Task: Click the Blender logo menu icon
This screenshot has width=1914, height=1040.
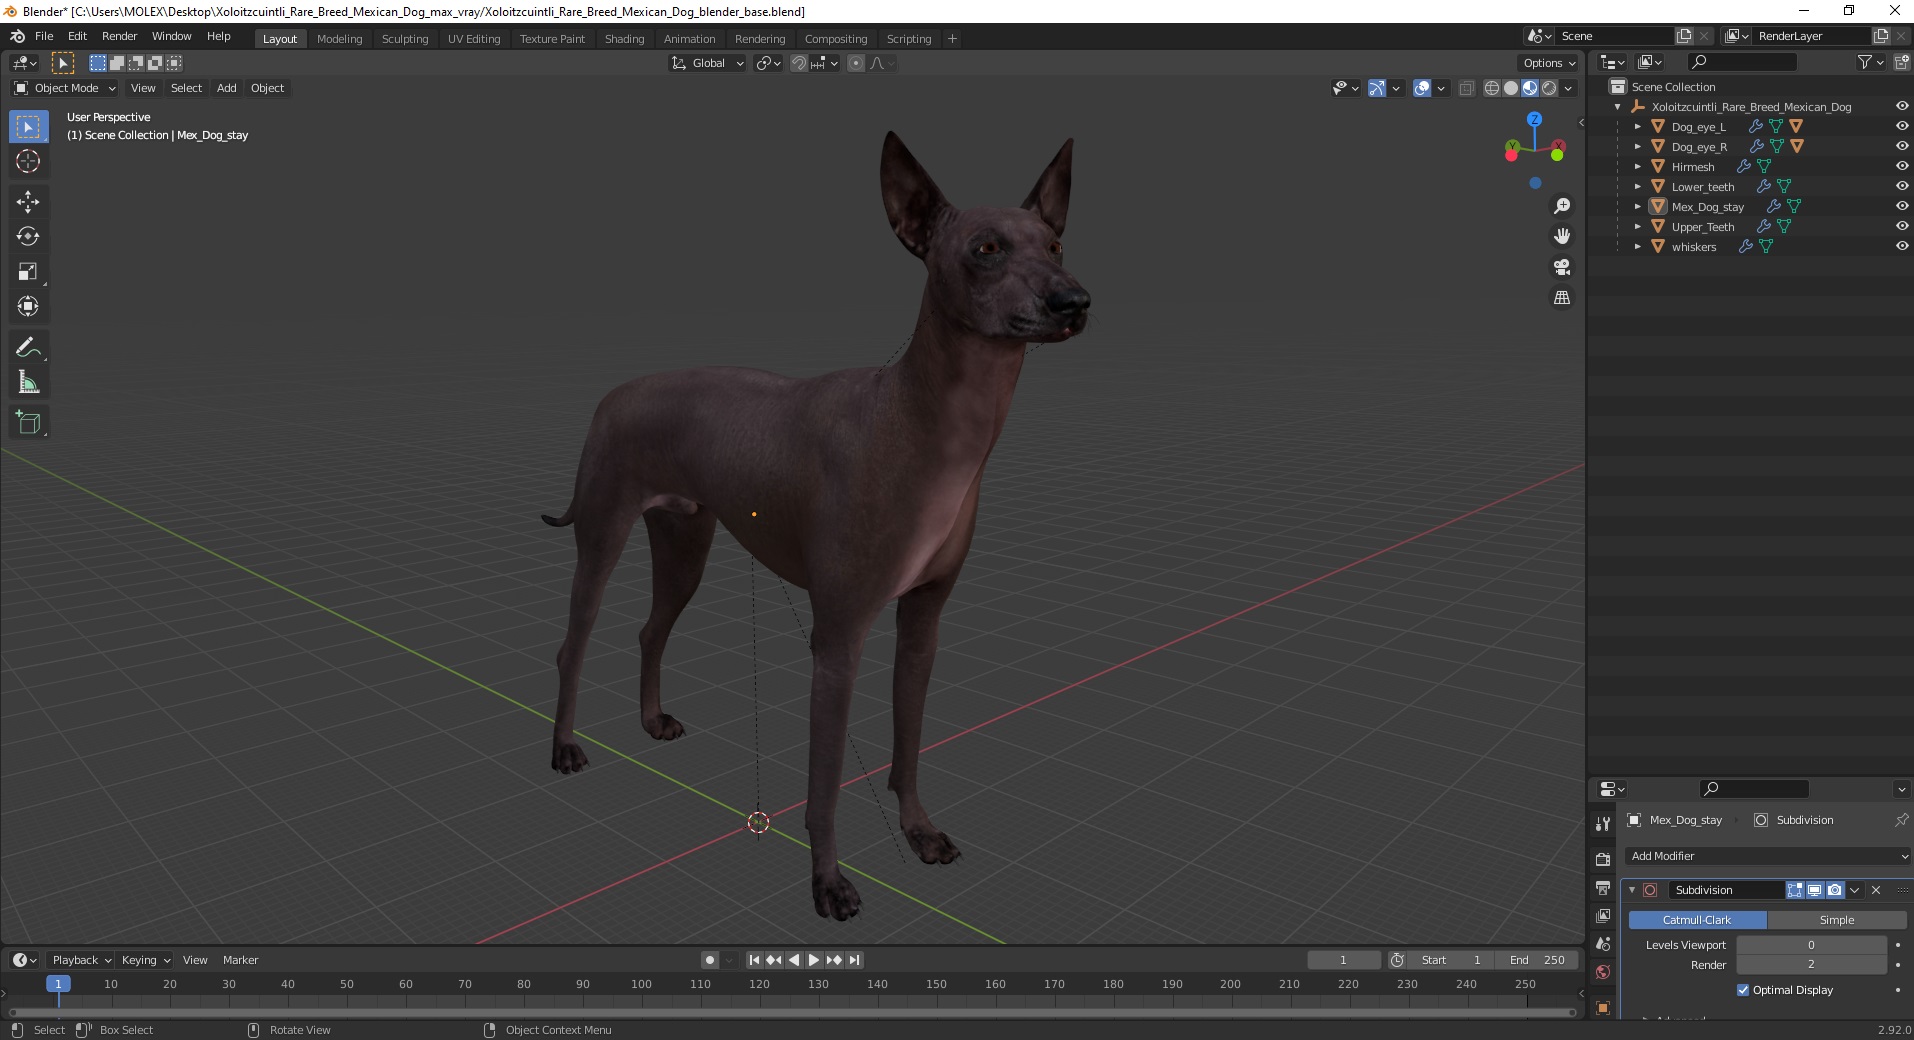Action: [17, 36]
